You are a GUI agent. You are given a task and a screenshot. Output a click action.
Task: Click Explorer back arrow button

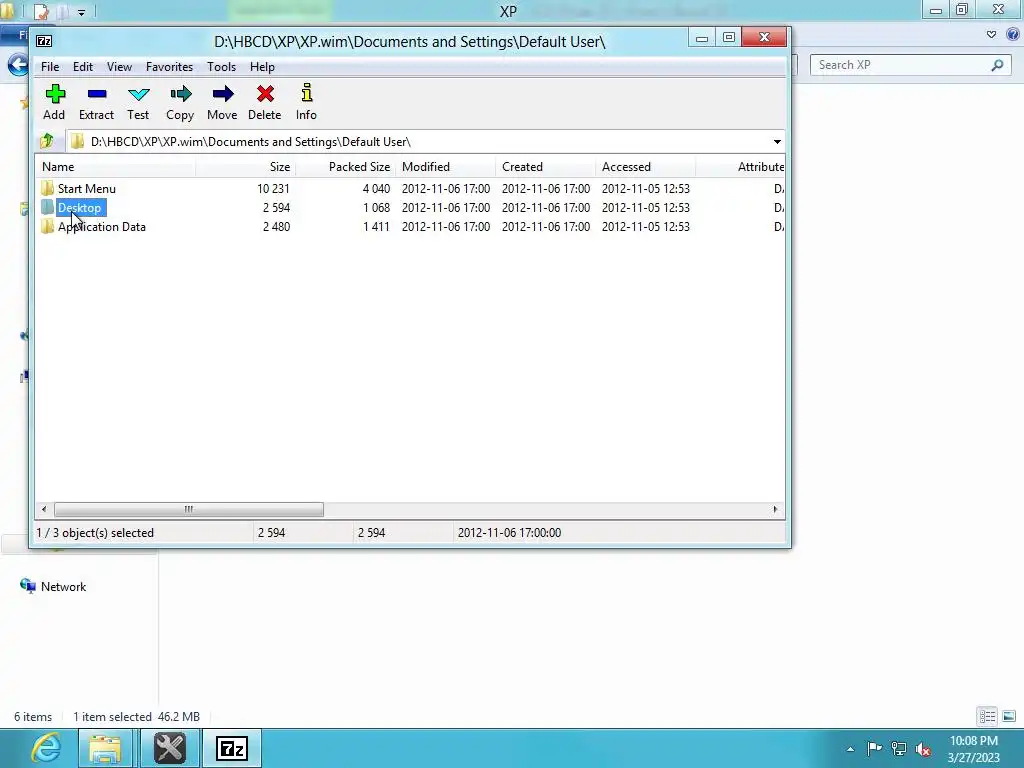18,65
